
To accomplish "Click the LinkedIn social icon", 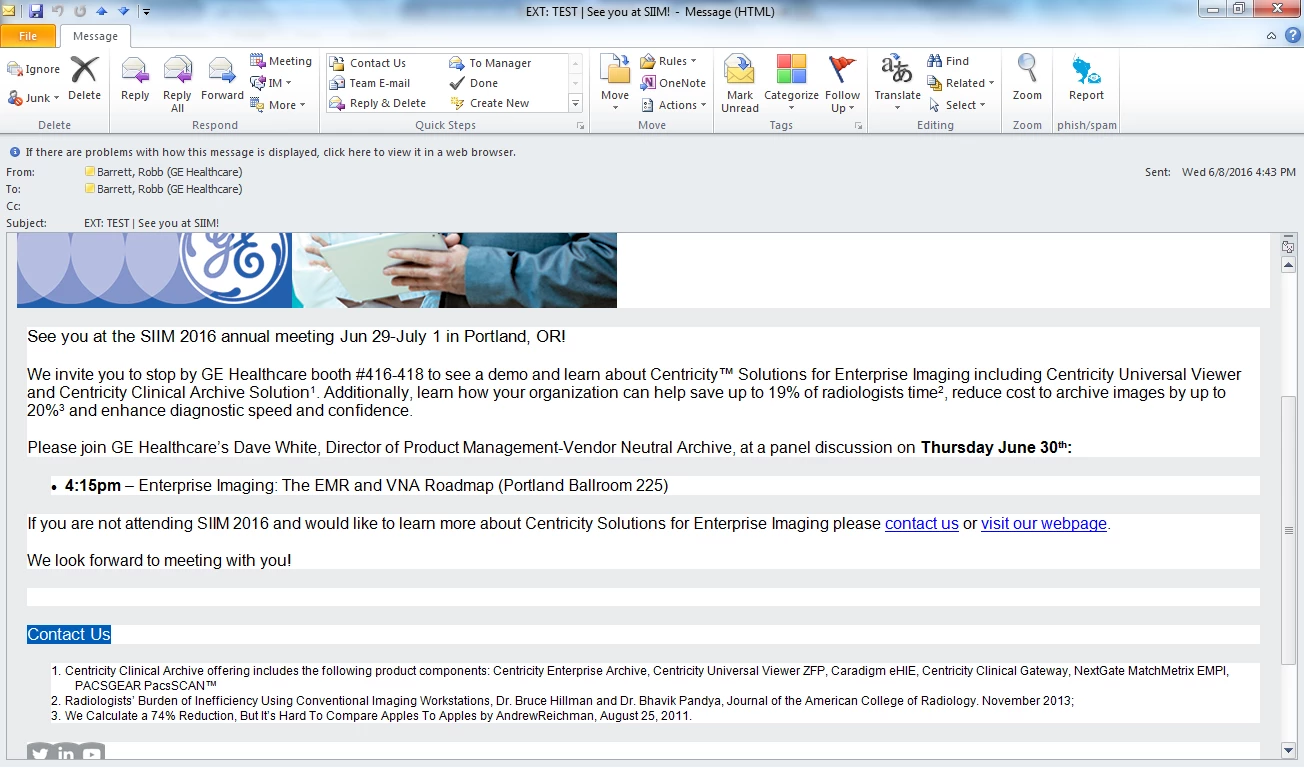I will coord(66,754).
